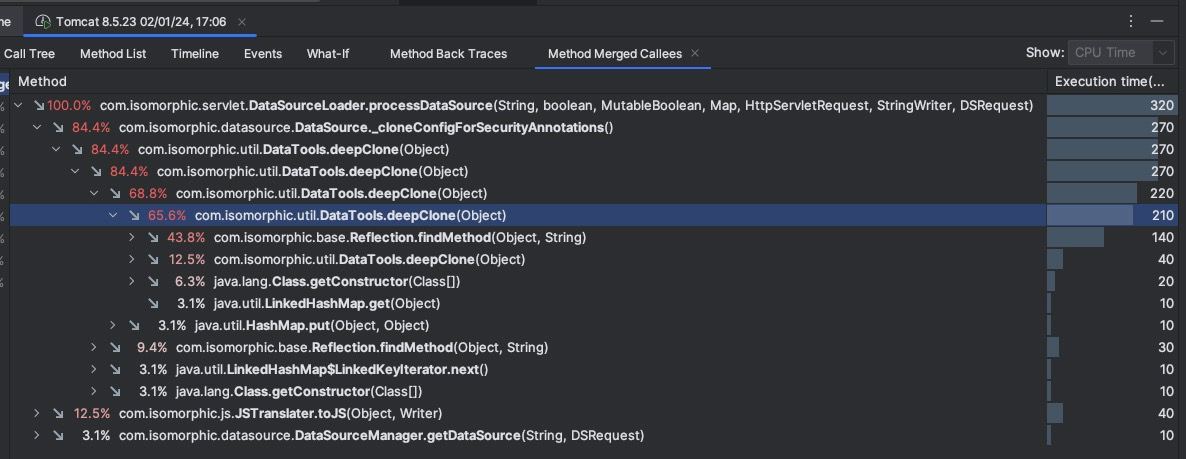Switch to the Timeline tab
This screenshot has width=1186, height=459.
[194, 54]
